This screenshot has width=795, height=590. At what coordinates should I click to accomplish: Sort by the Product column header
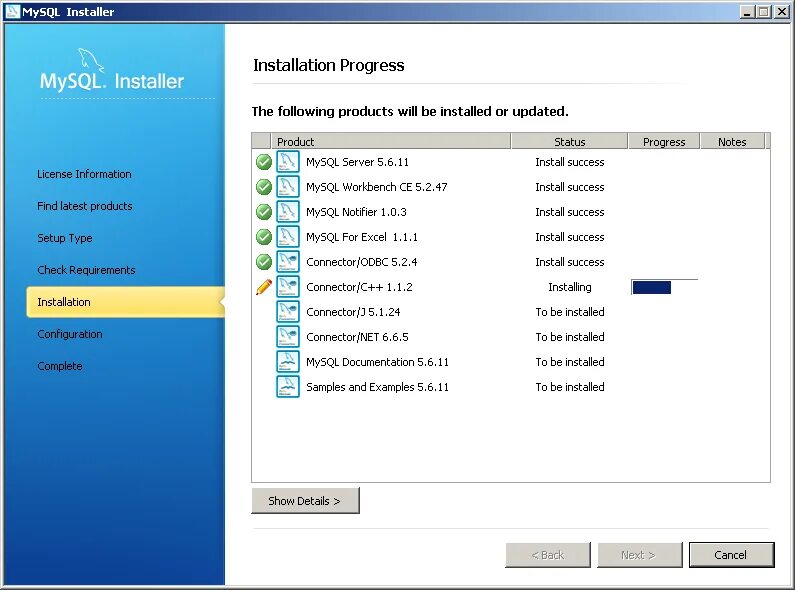point(391,141)
